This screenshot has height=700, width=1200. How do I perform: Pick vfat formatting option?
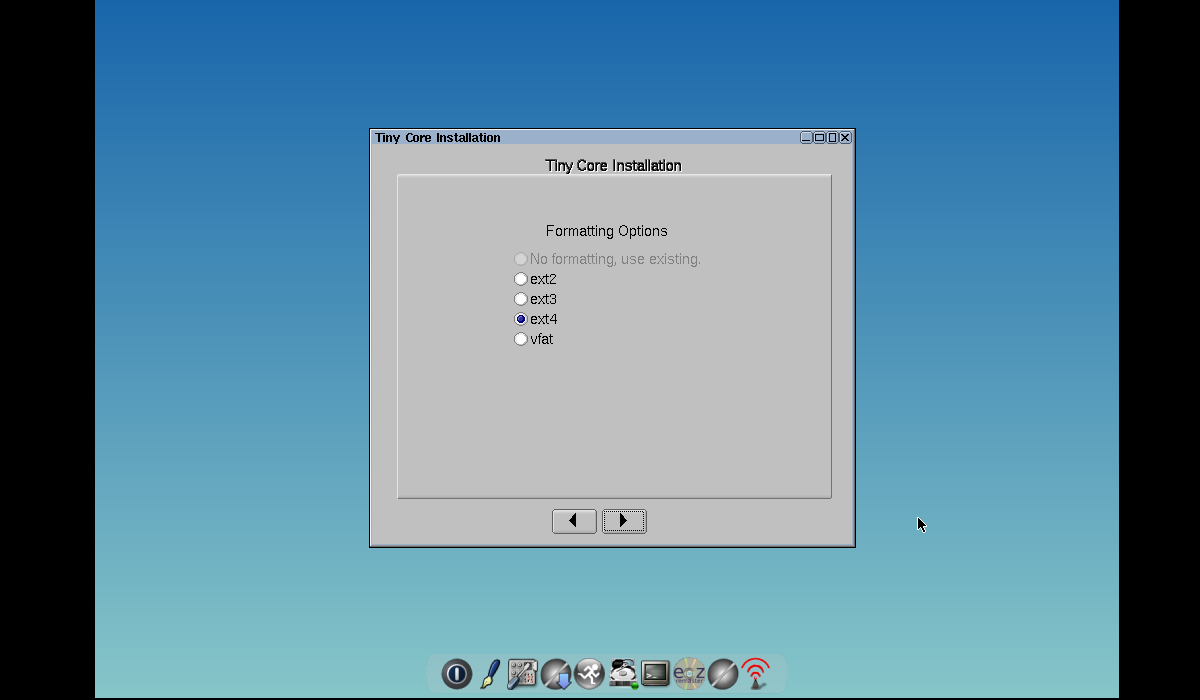coord(521,339)
